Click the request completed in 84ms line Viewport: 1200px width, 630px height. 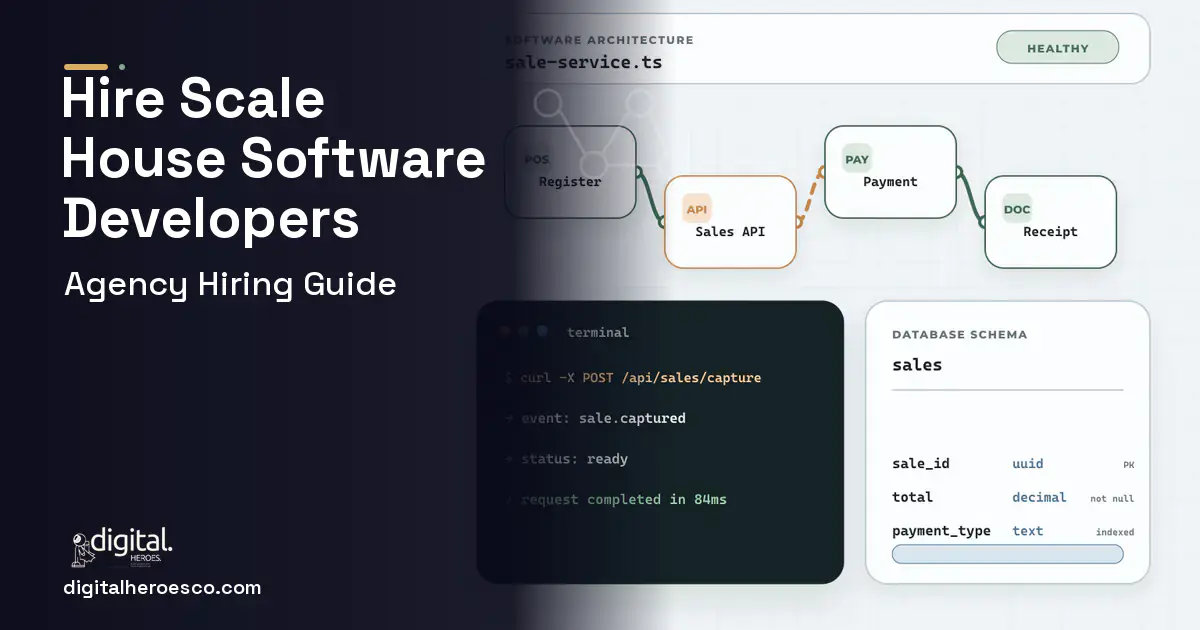[615, 499]
